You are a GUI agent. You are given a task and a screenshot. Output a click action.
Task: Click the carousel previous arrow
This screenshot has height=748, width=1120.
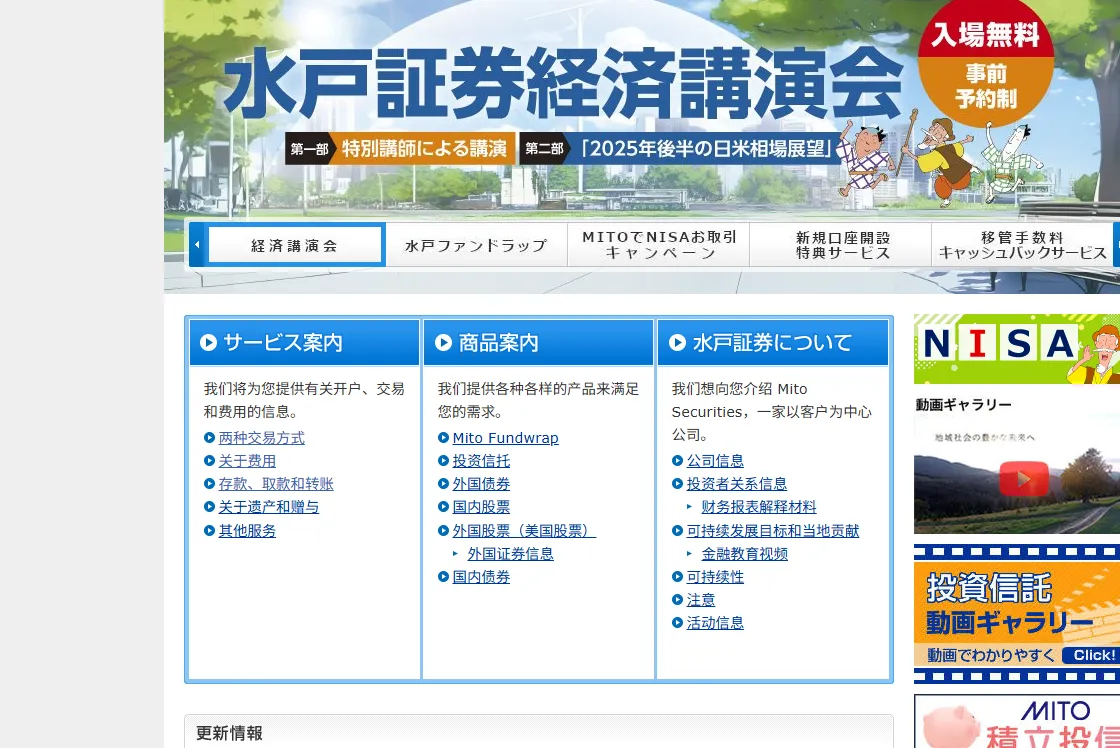click(x=196, y=245)
